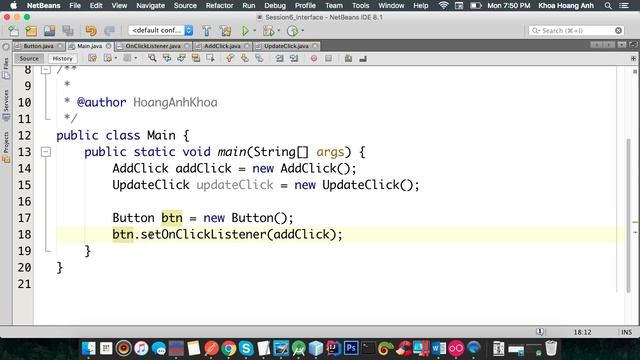
Task: Open the default configuration dropdown
Action: pos(161,30)
